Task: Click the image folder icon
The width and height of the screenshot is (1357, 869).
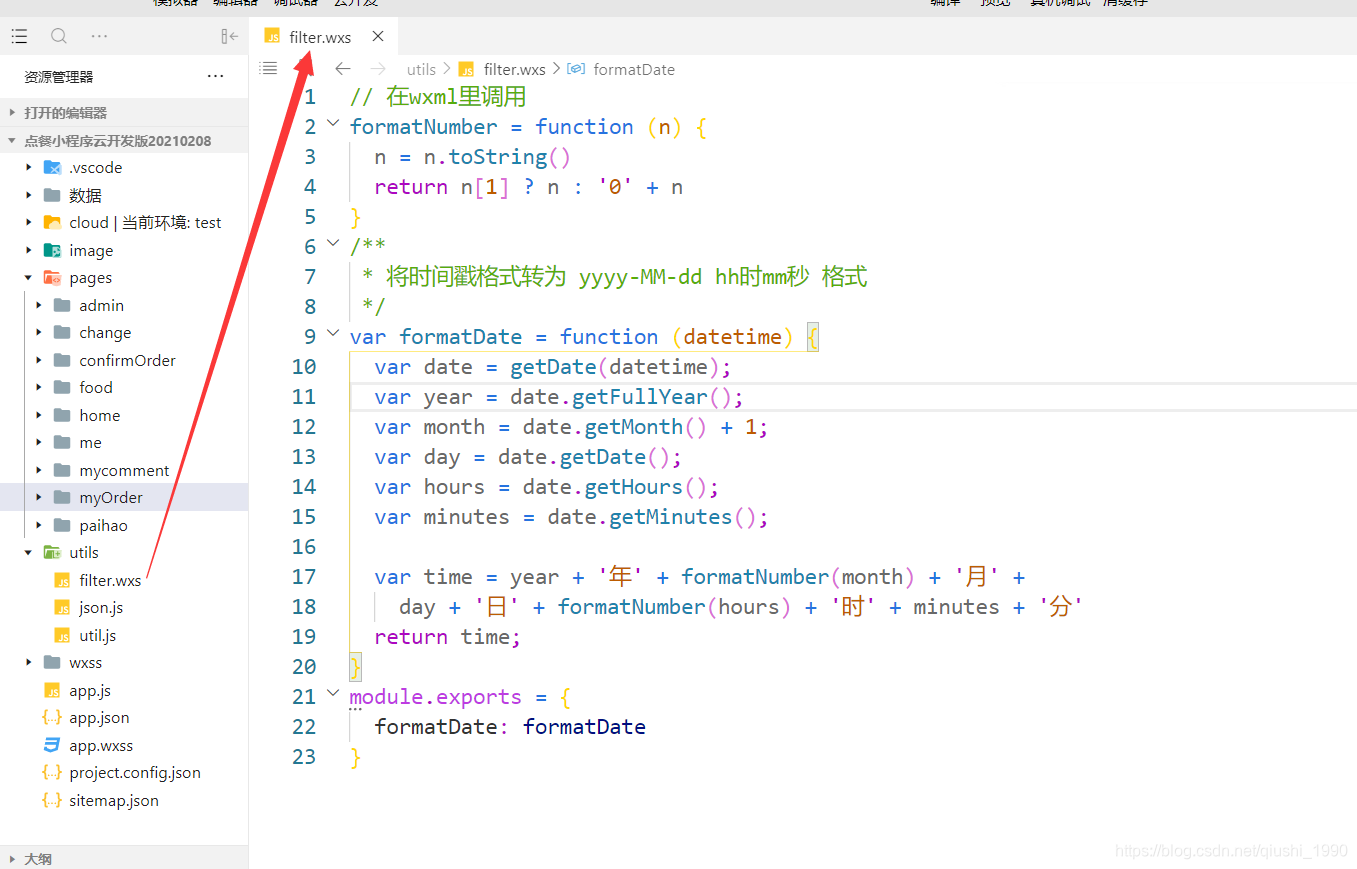Action: (52, 250)
